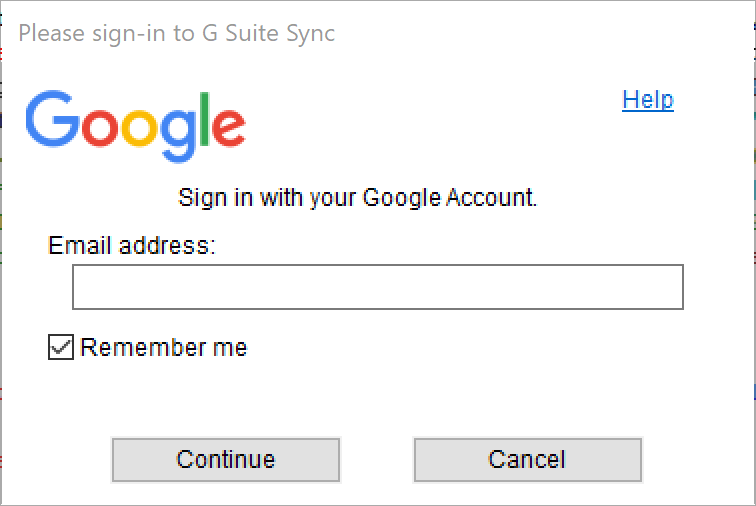Click the green l in Google logo
This screenshot has width=756, height=506.
(204, 119)
